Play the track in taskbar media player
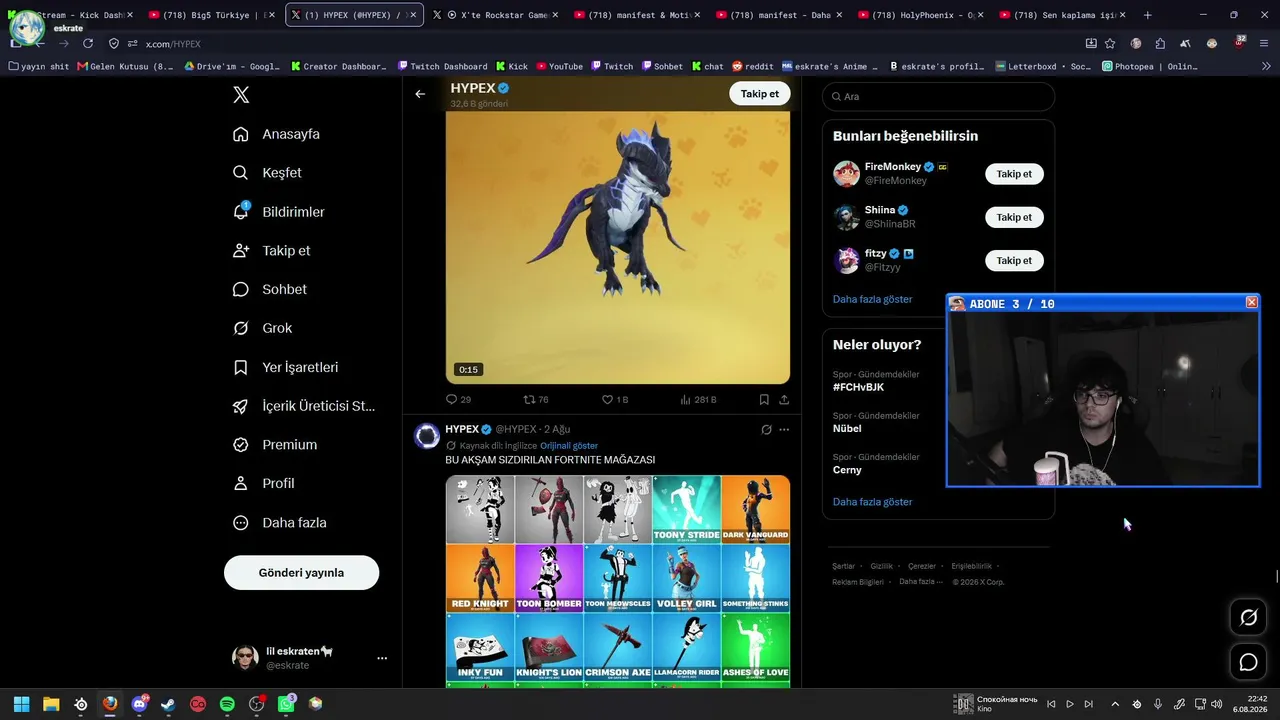This screenshot has width=1280, height=720. click(x=1070, y=704)
